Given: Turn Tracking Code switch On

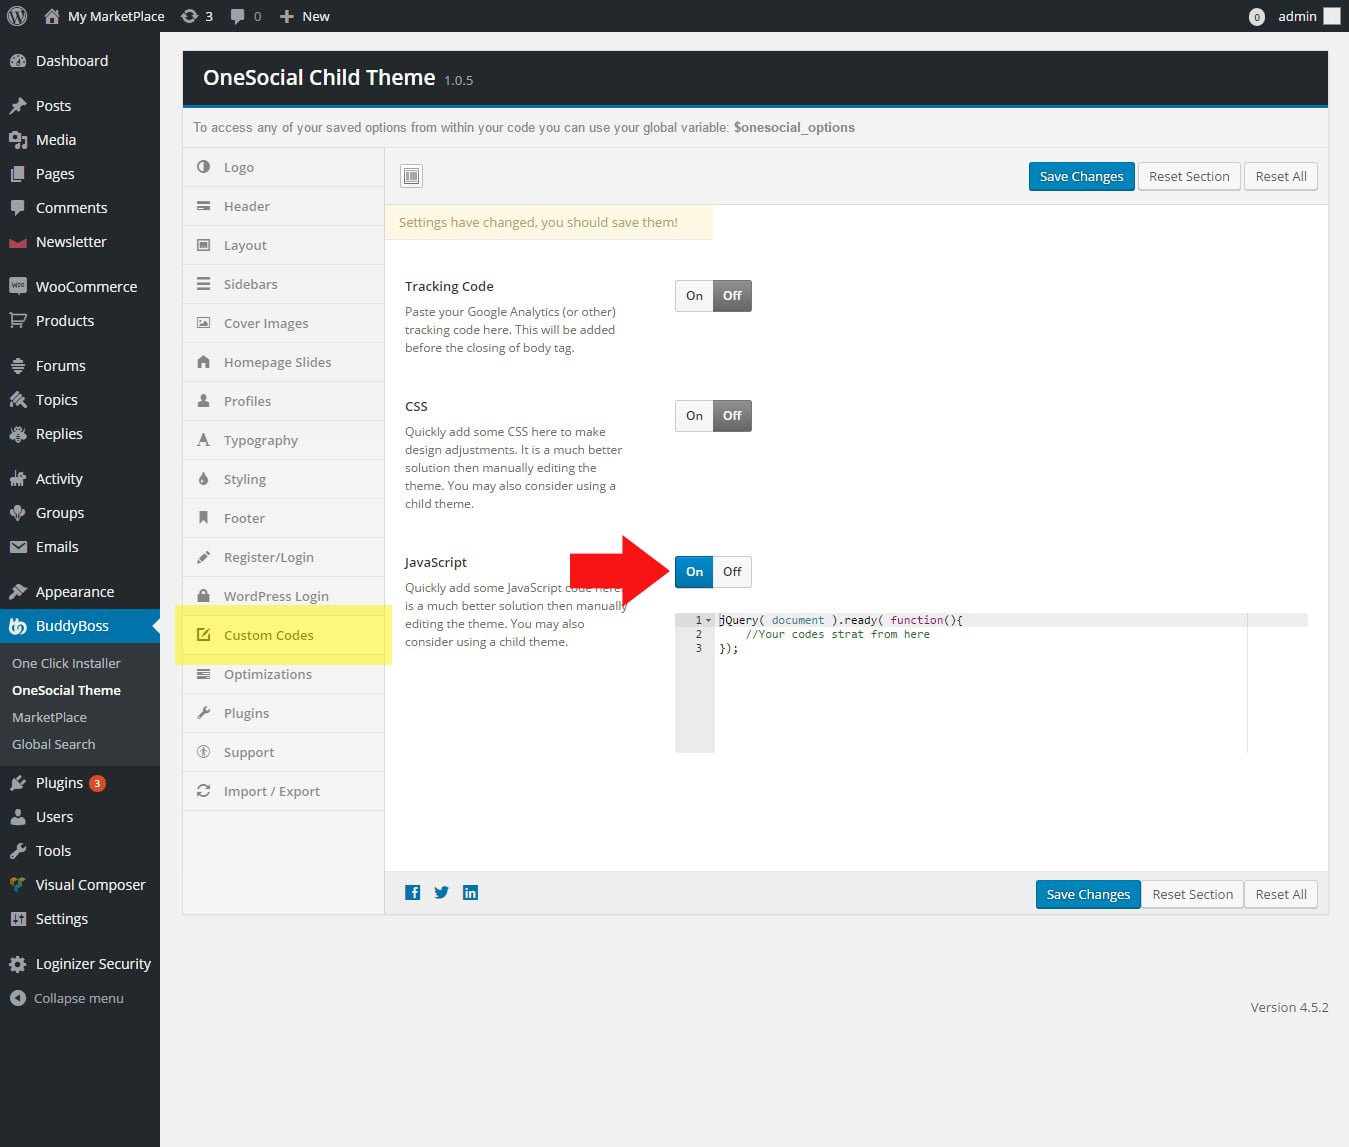Looking at the screenshot, I should [x=694, y=296].
